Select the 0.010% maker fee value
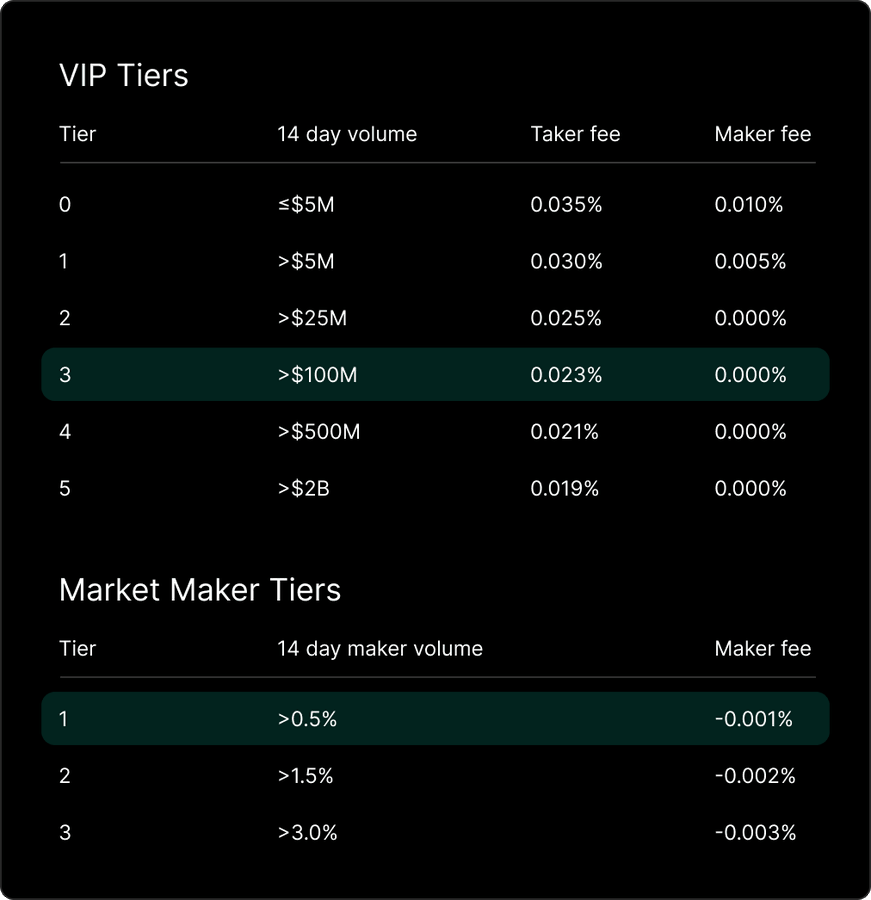Viewport: 871px width, 900px height. point(749,205)
